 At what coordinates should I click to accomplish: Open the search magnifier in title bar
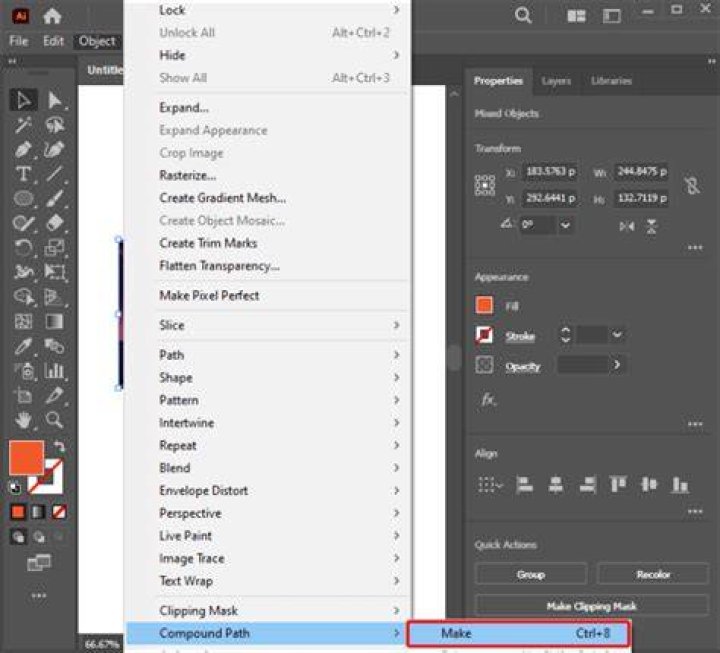pyautogui.click(x=523, y=16)
